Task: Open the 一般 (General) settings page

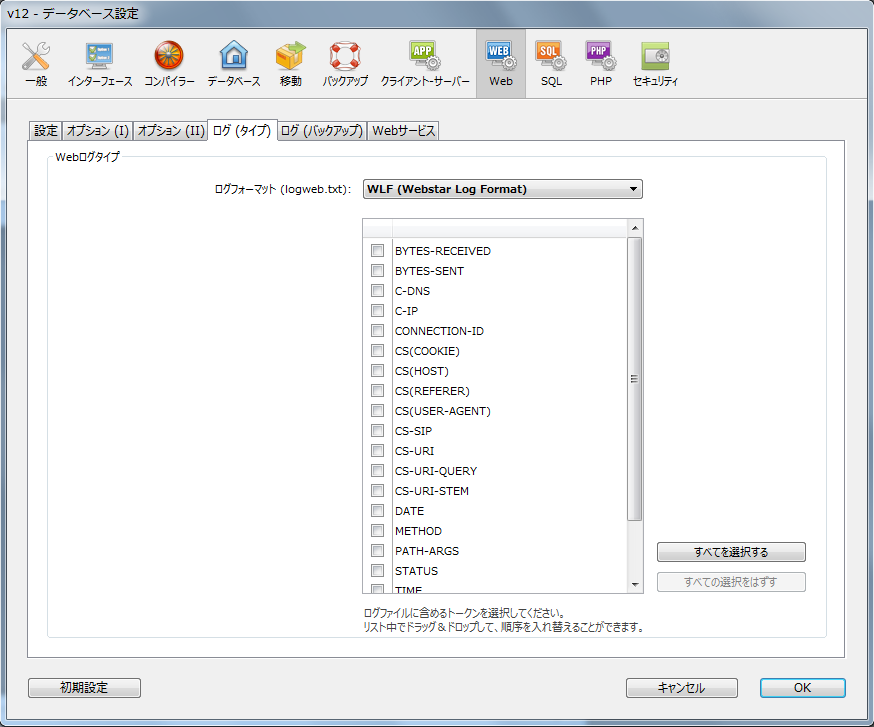Action: [x=36, y=64]
